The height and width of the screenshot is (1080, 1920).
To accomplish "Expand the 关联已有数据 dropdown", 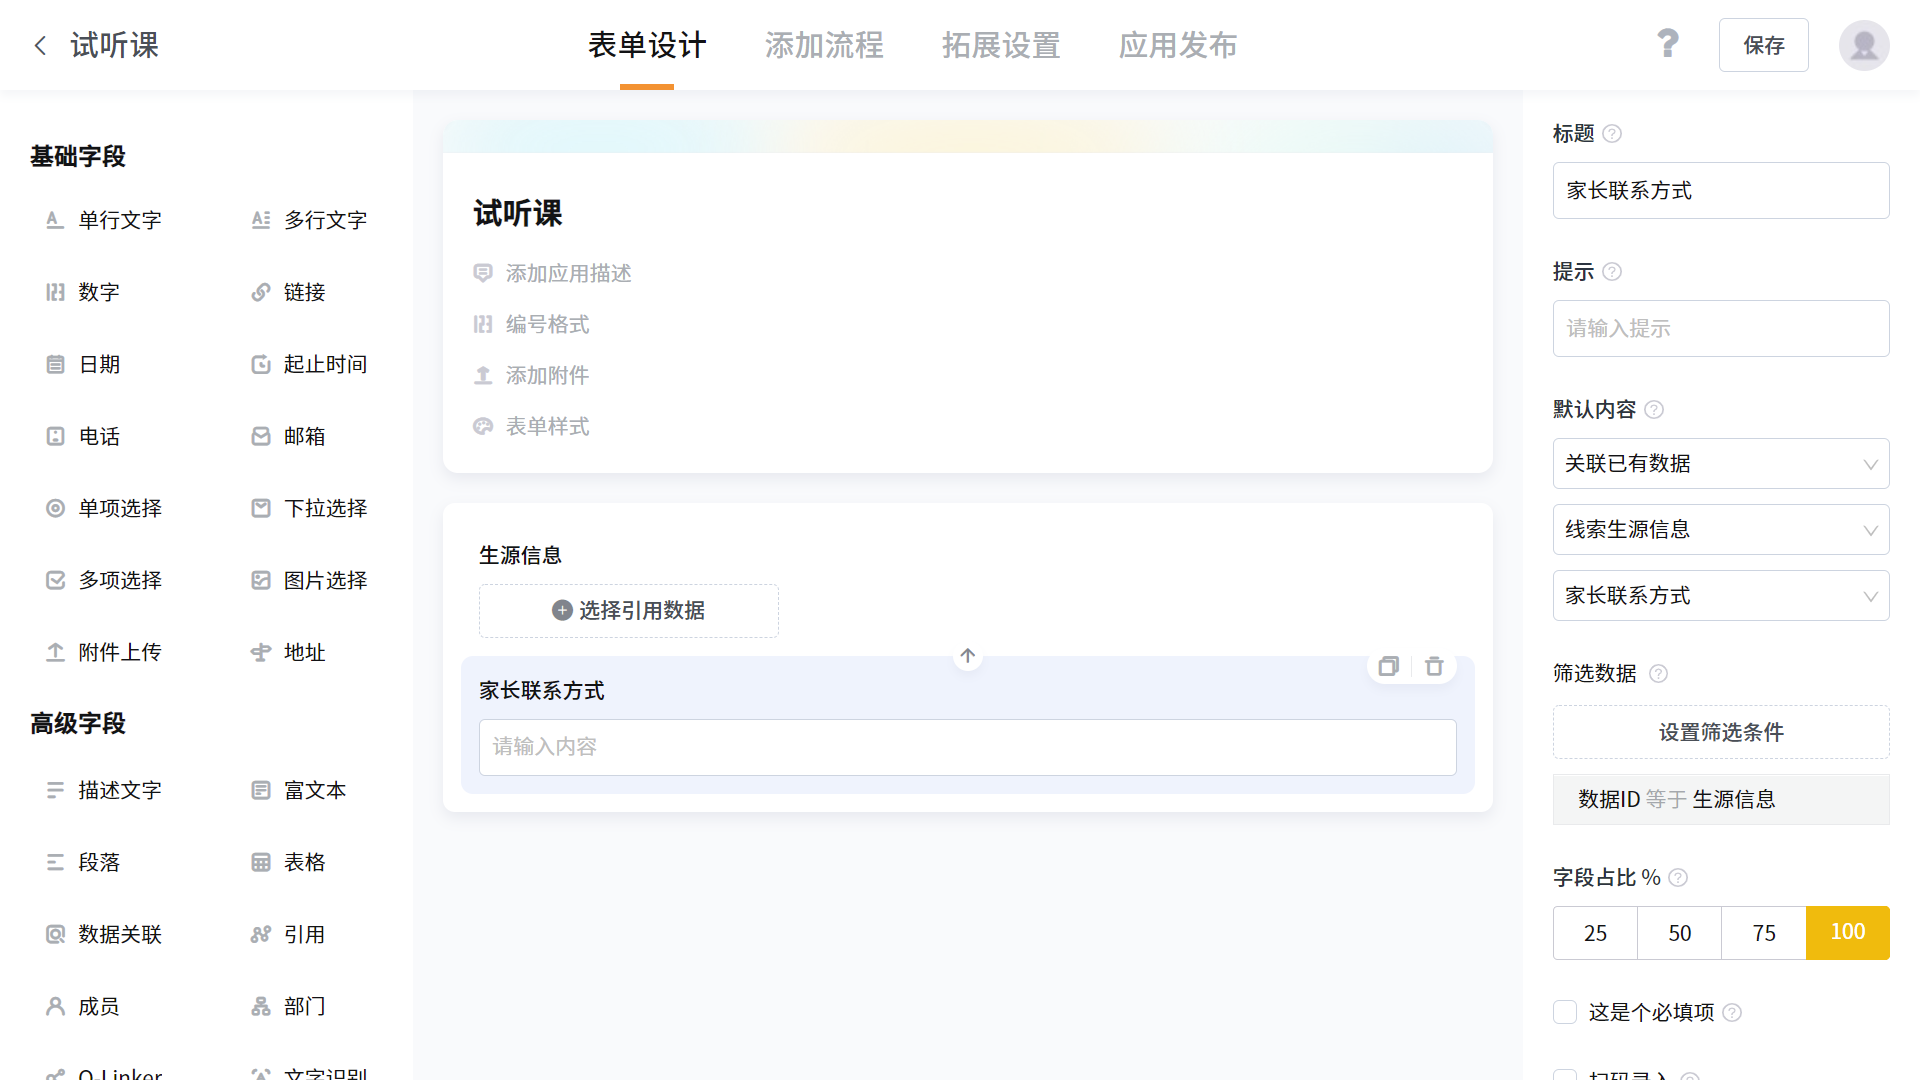I will (1720, 464).
